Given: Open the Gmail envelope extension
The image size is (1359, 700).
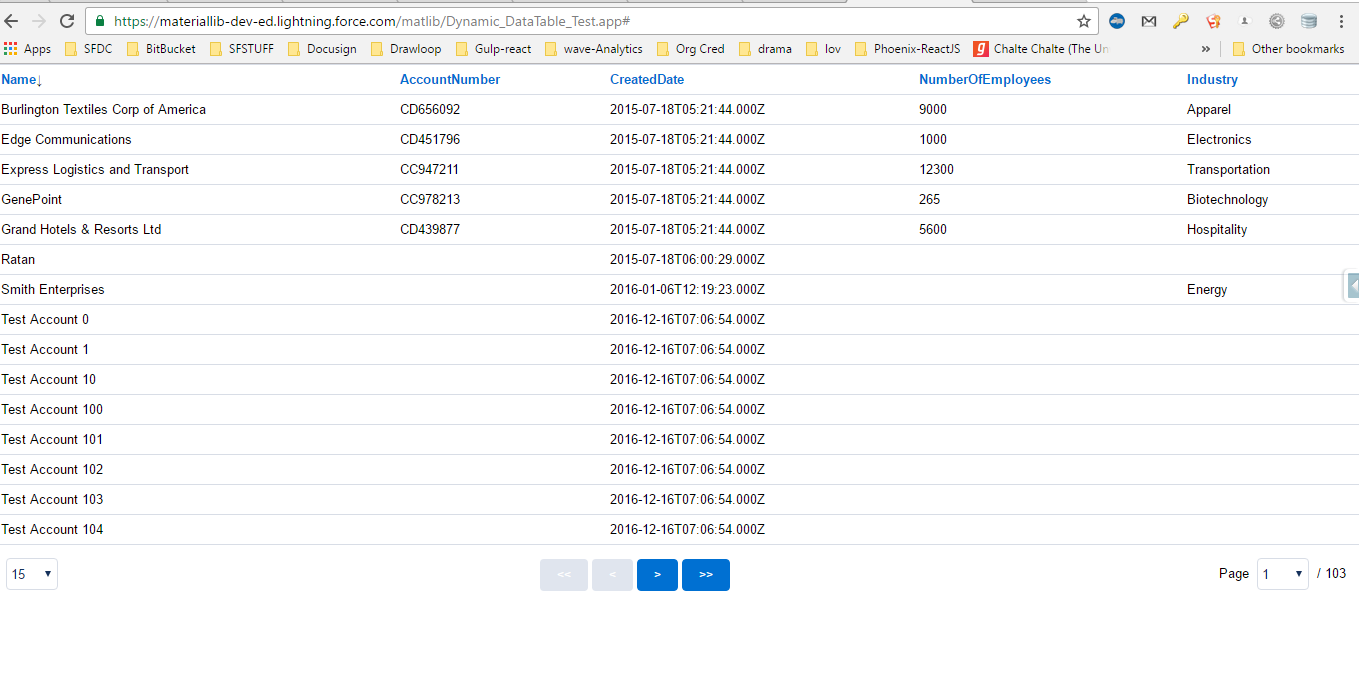Looking at the screenshot, I should point(1149,21).
